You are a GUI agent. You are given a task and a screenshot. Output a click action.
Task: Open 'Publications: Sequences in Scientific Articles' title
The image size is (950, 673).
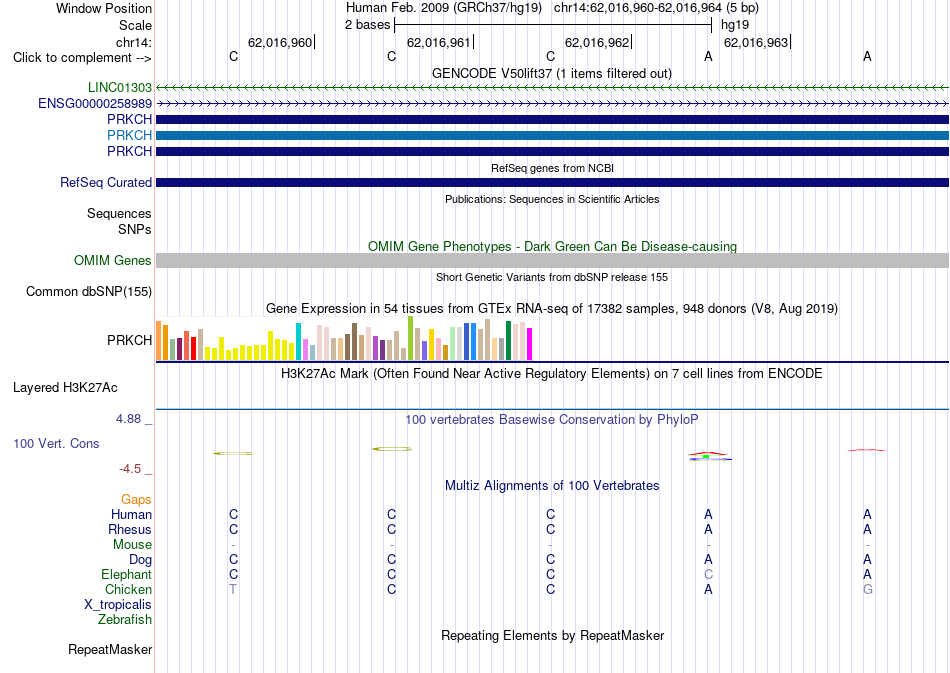click(x=552, y=199)
